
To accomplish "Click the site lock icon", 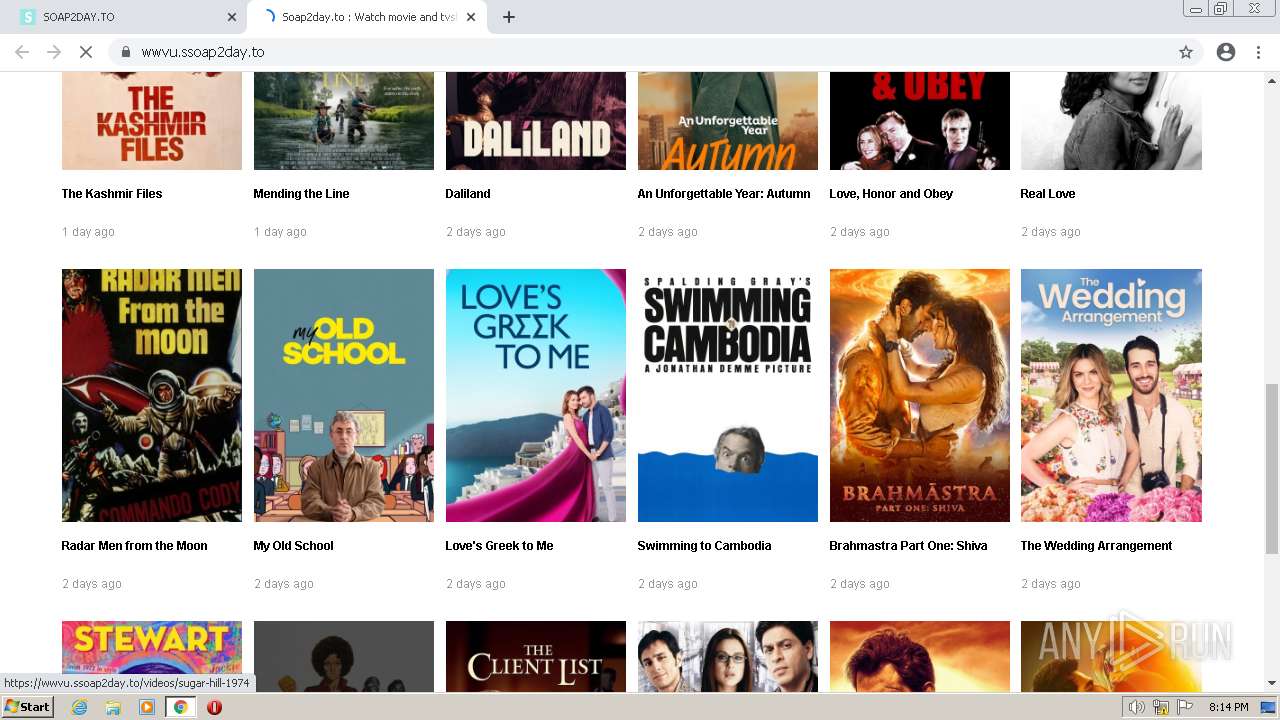I will (125, 52).
